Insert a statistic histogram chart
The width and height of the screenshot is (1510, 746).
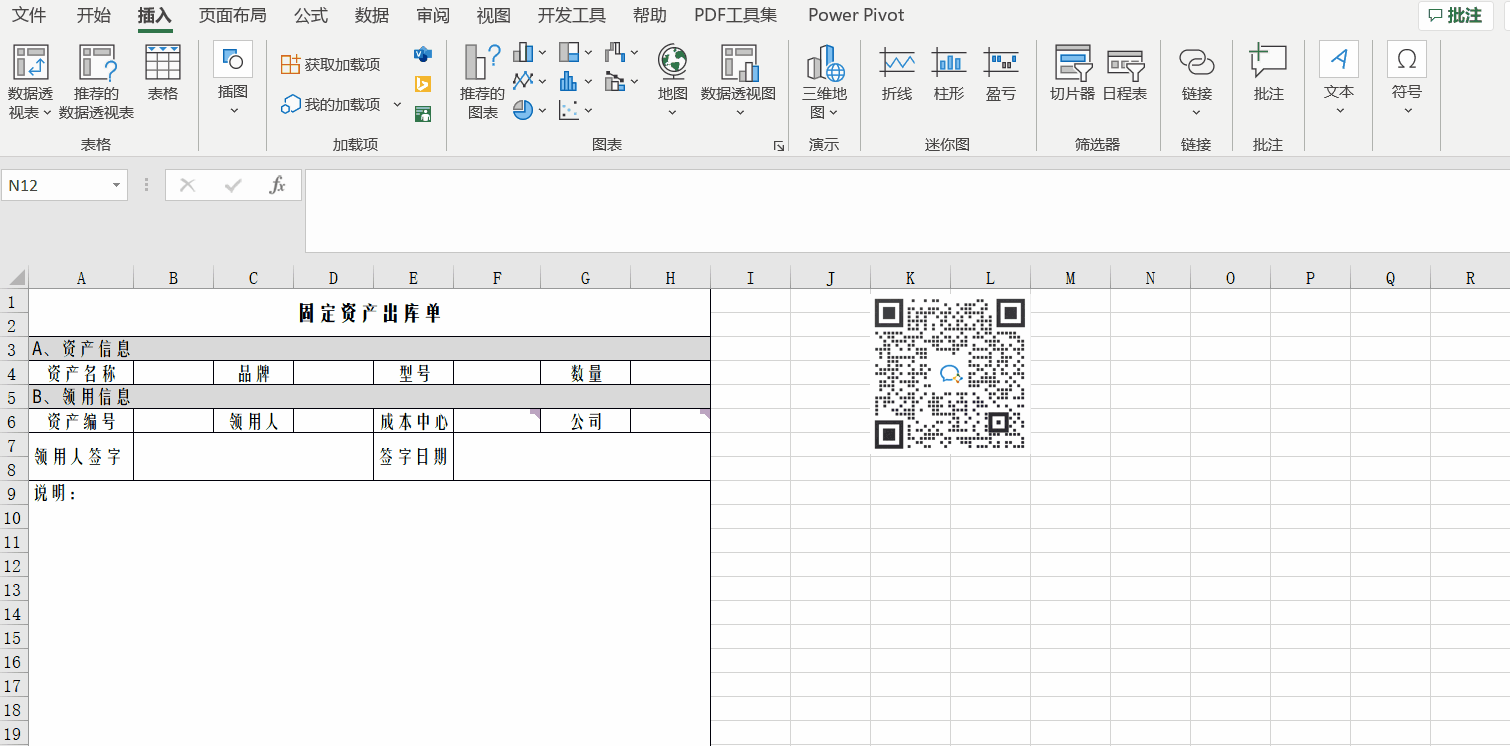569,81
